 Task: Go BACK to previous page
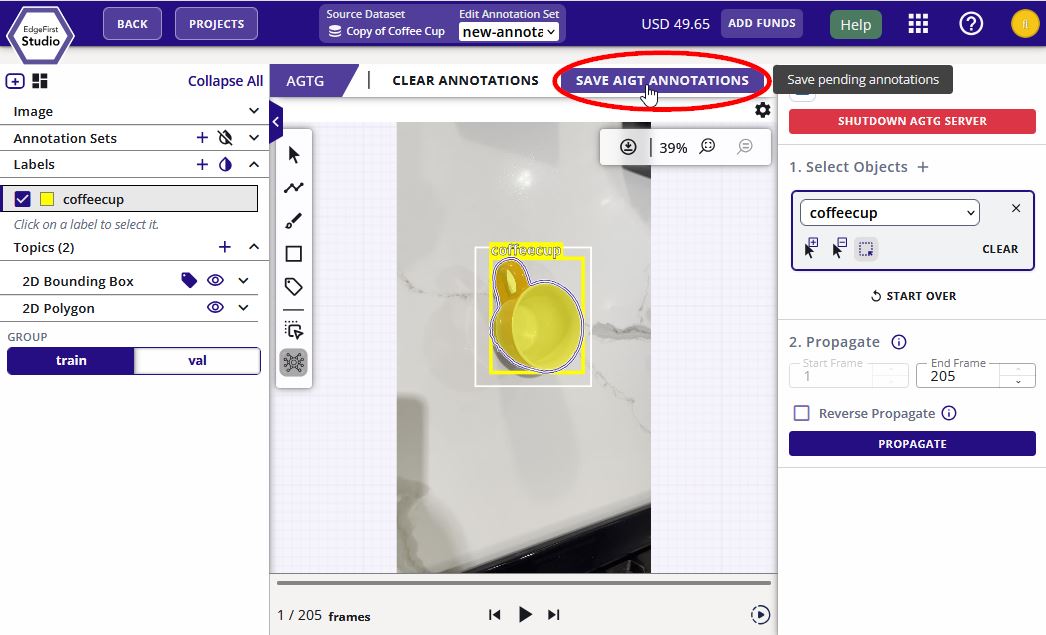[x=132, y=24]
